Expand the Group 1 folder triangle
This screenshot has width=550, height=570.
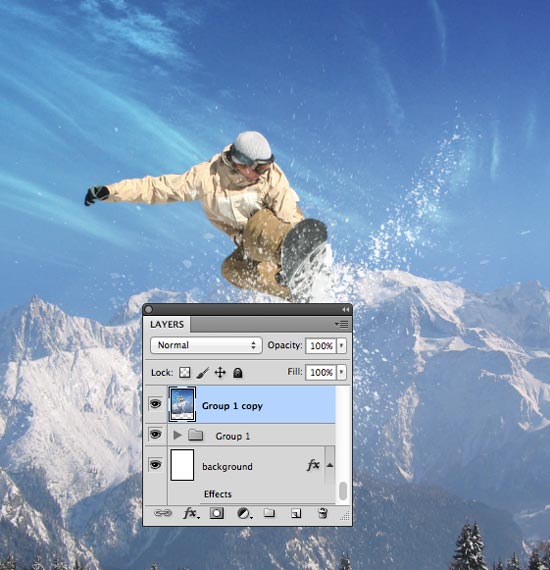(177, 435)
